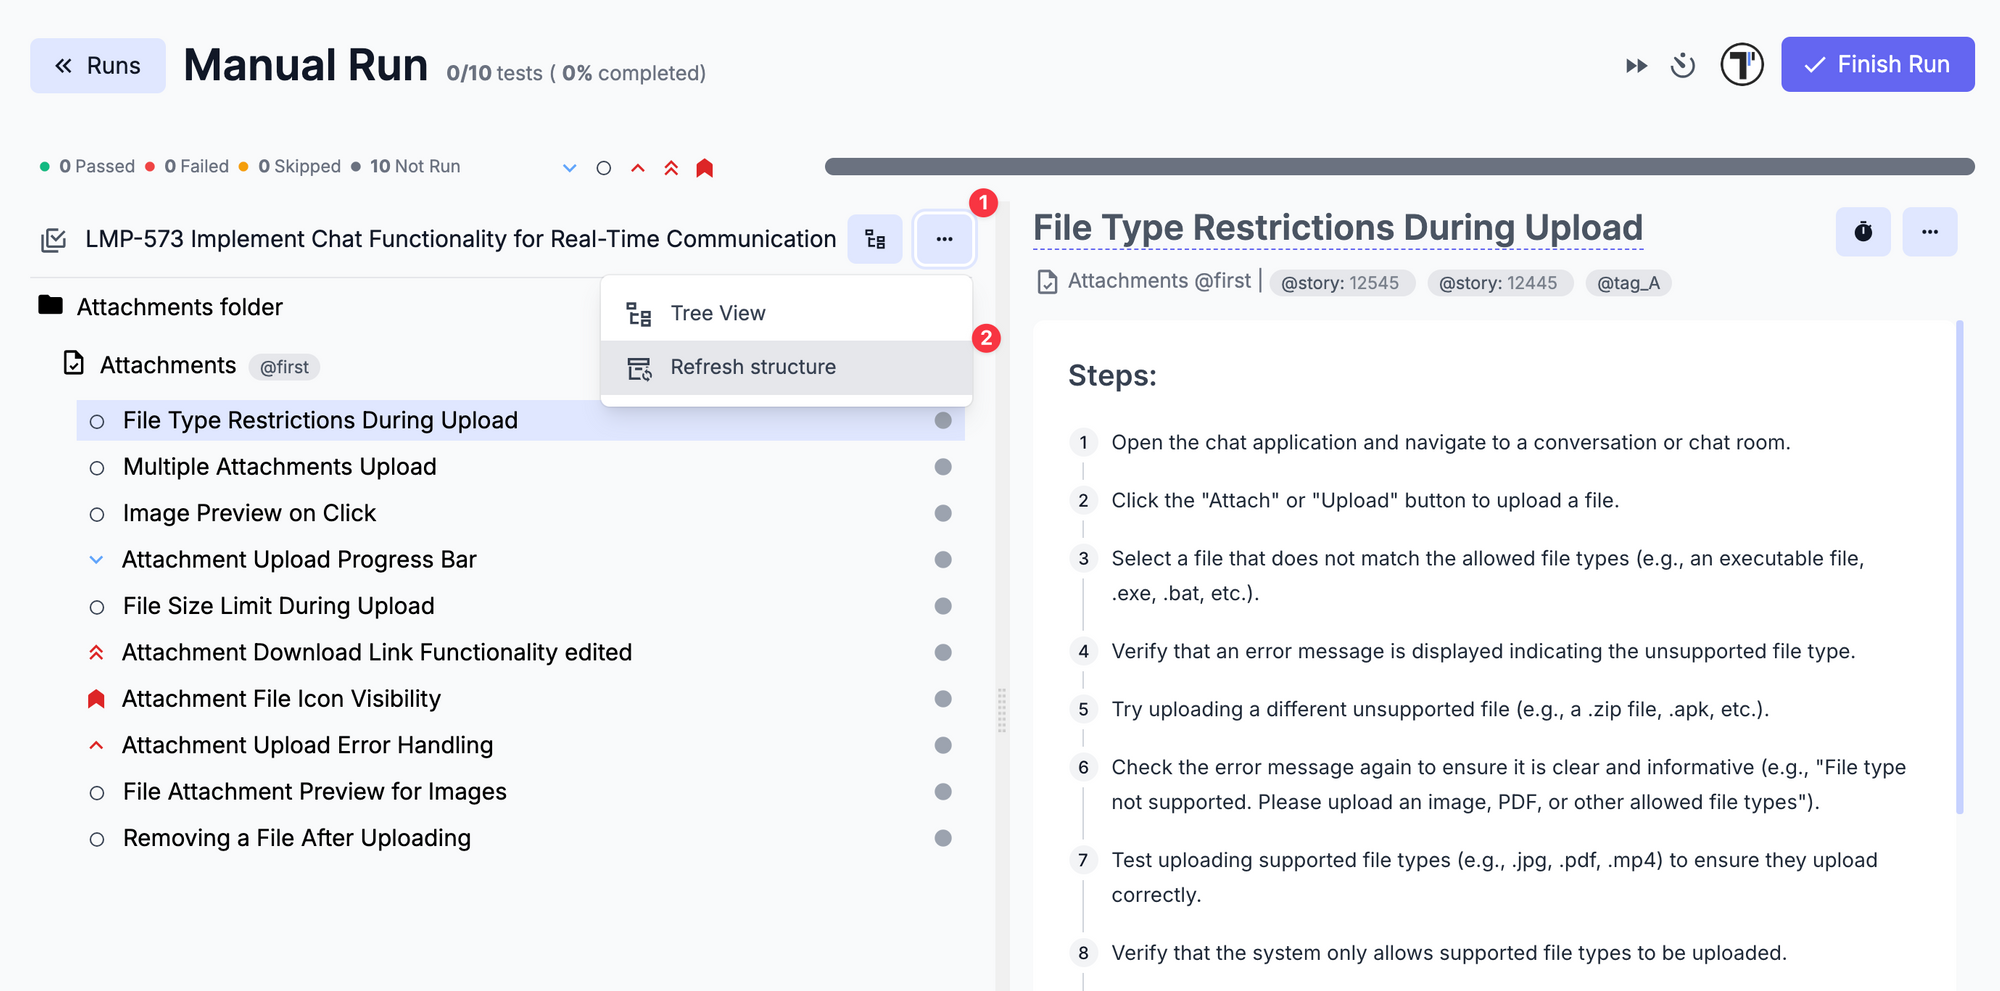Click the @story: 12545 tag

1341,283
